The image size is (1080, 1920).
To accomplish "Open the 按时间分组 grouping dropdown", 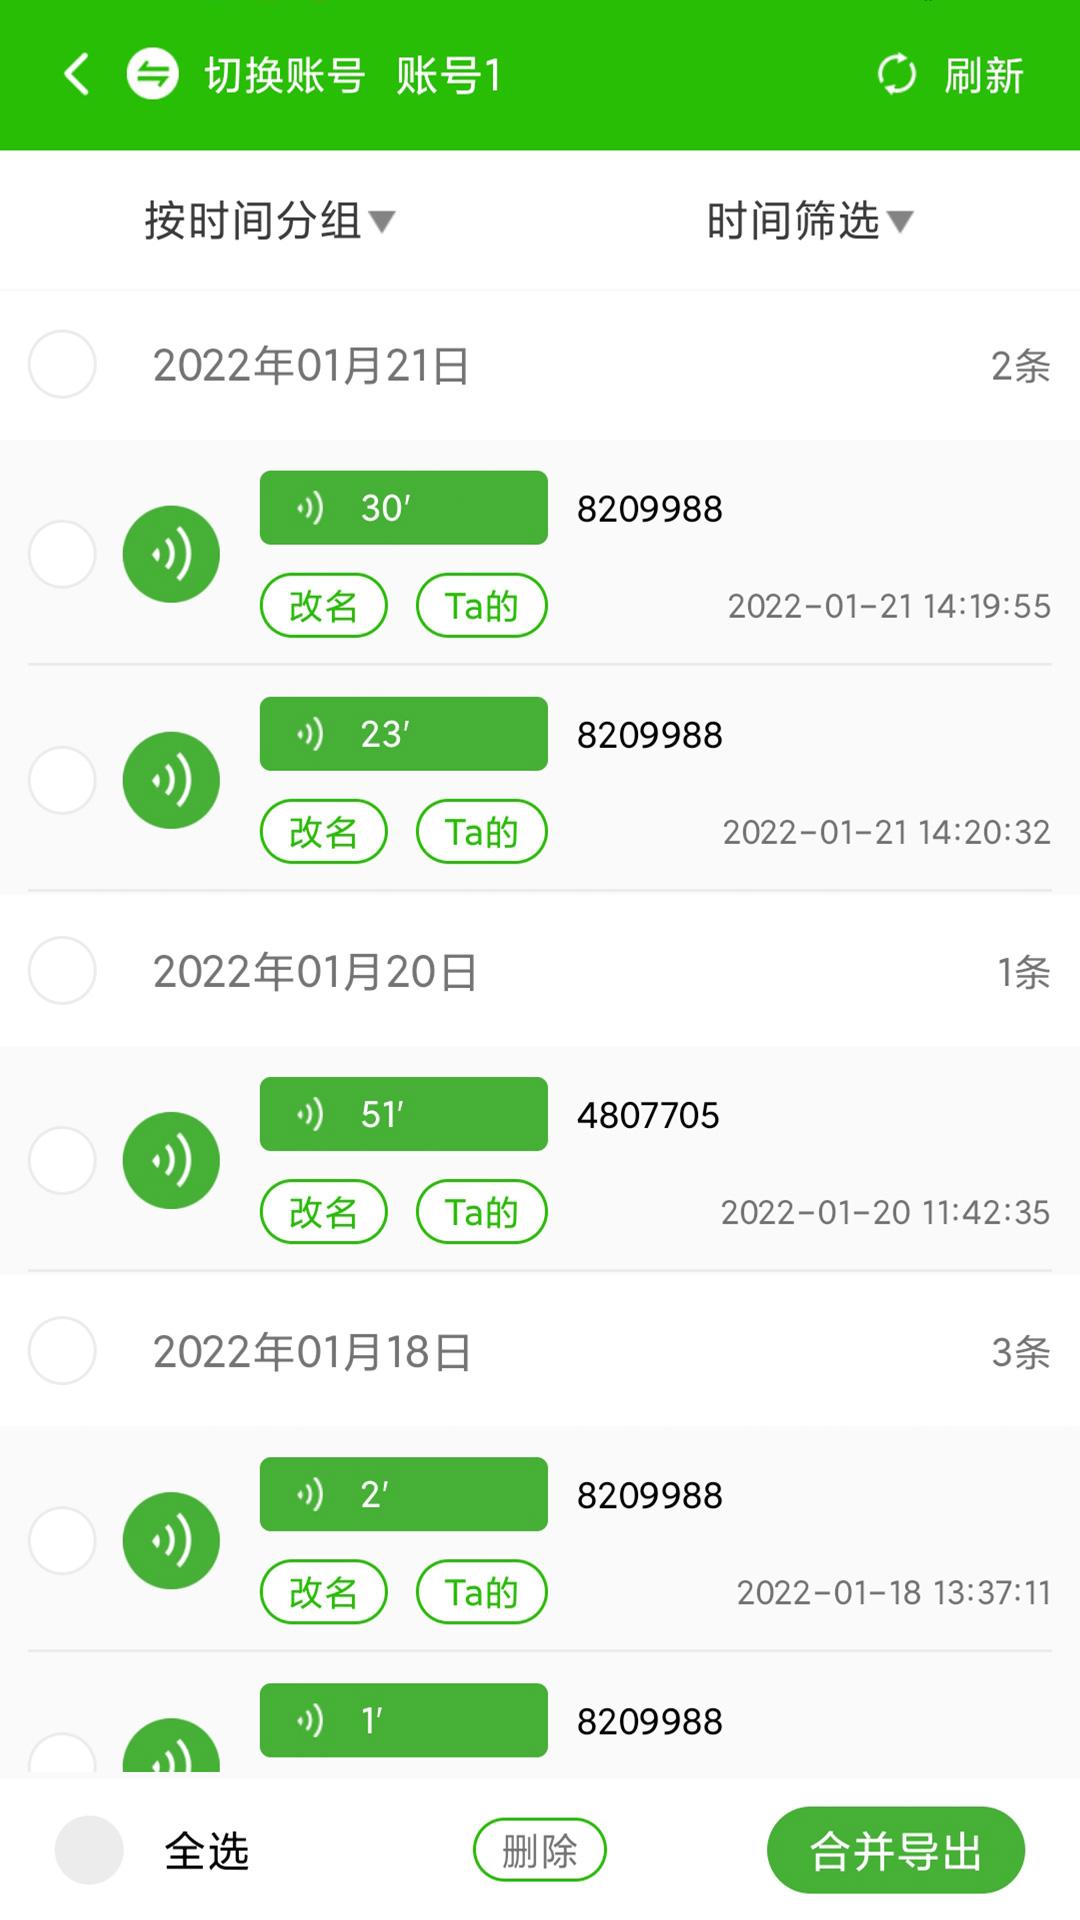I will (x=269, y=221).
